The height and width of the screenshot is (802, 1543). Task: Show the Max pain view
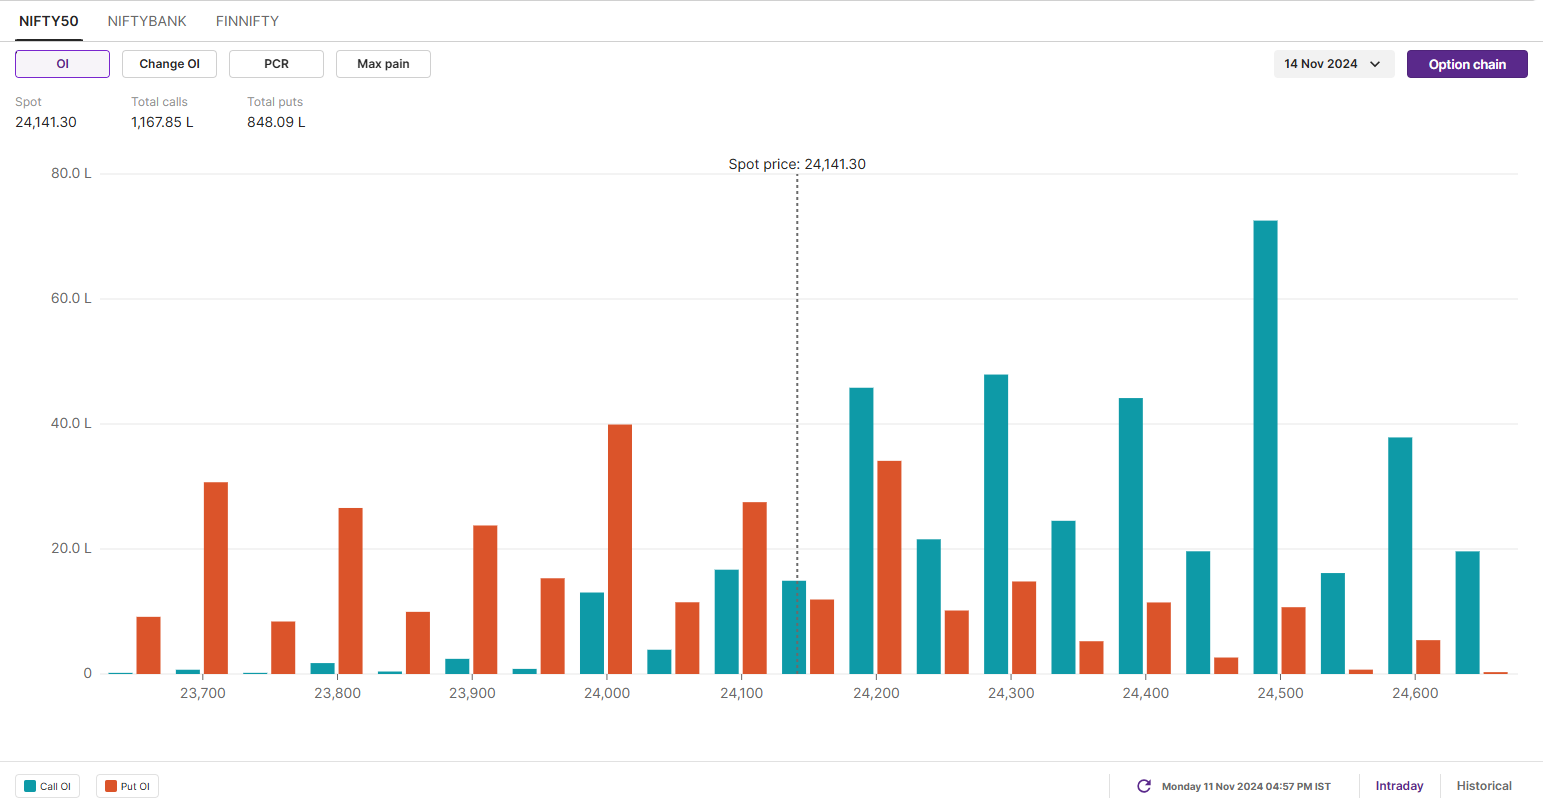pos(383,64)
